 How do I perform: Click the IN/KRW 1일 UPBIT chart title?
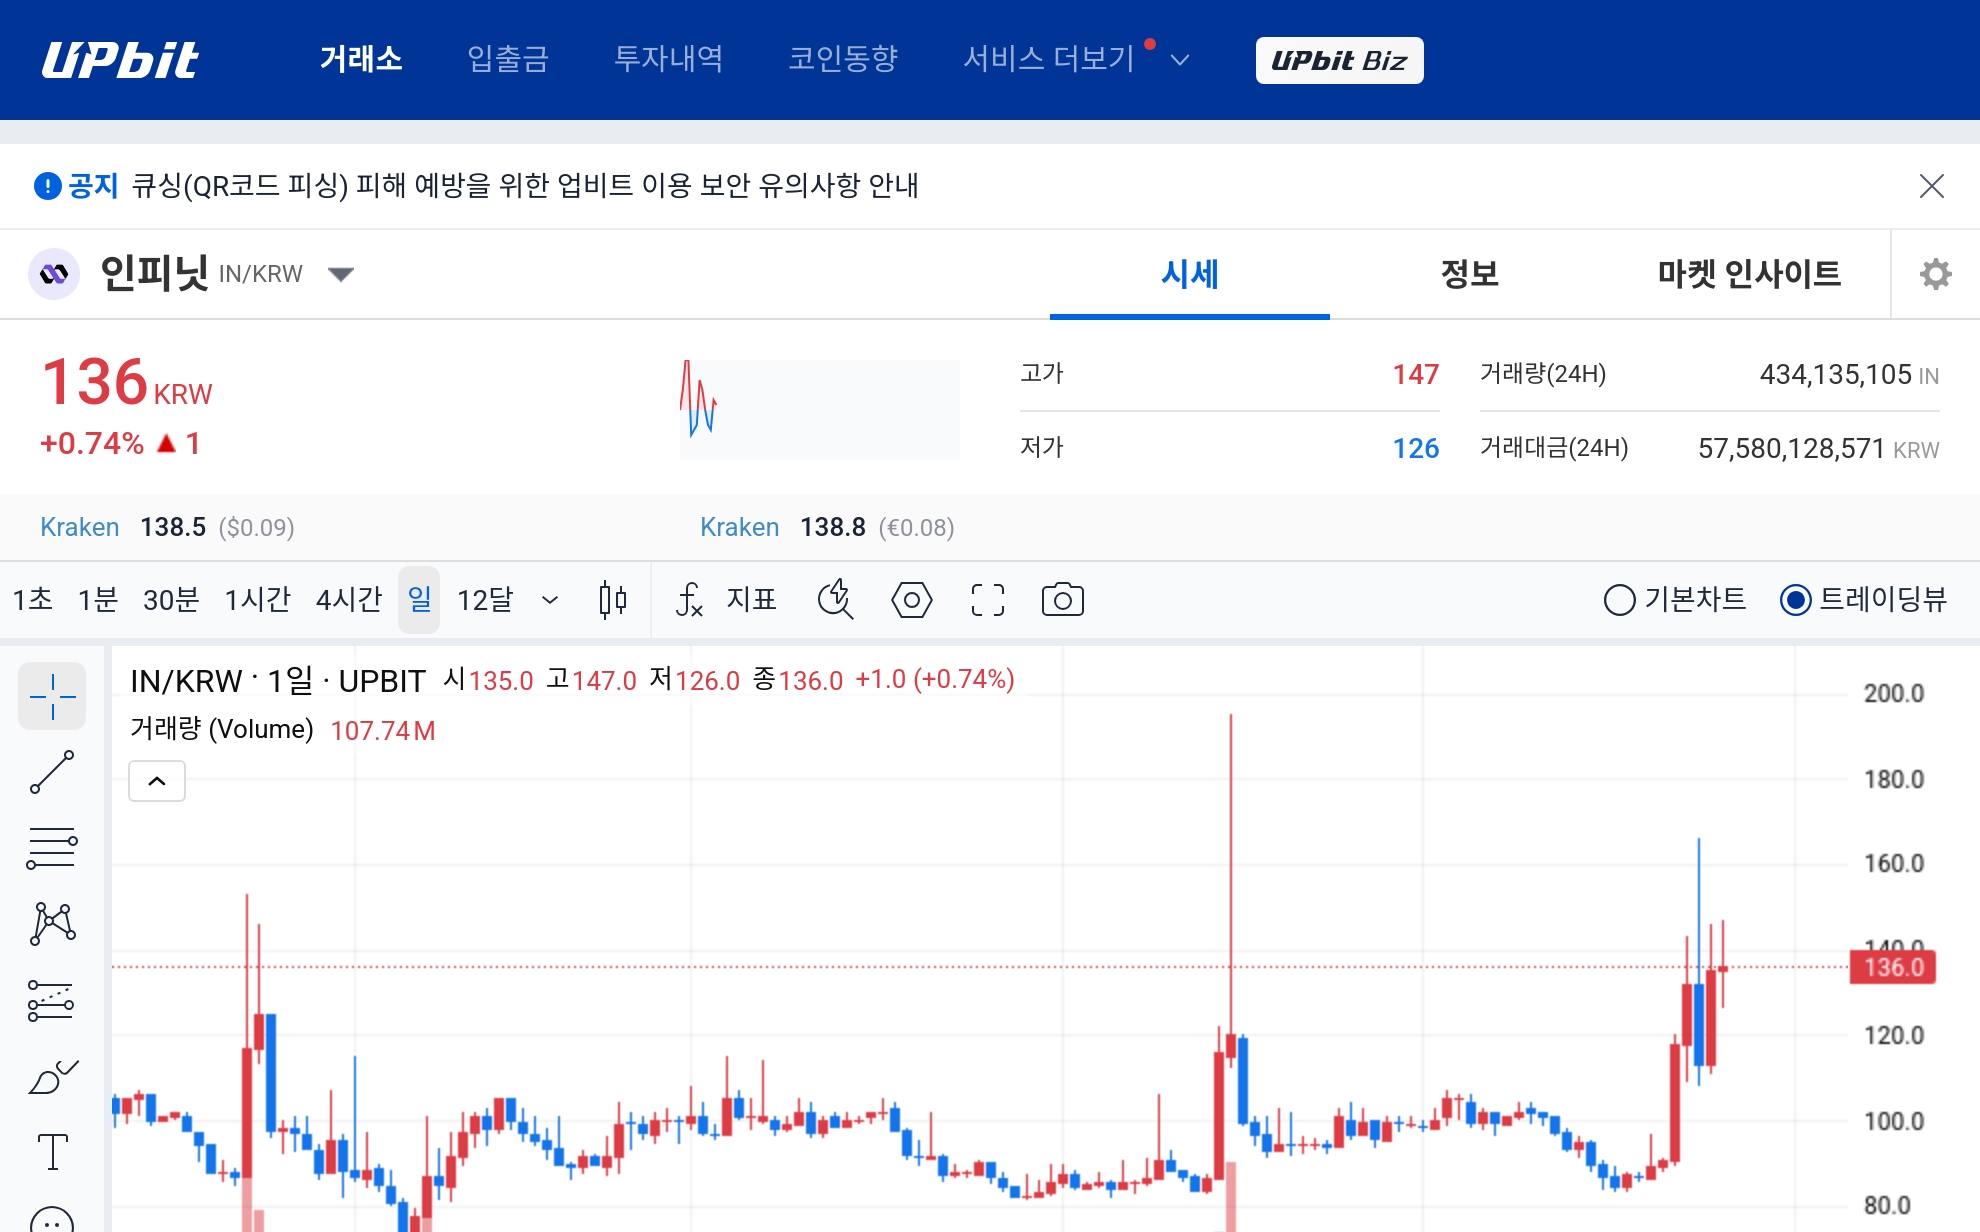point(278,681)
